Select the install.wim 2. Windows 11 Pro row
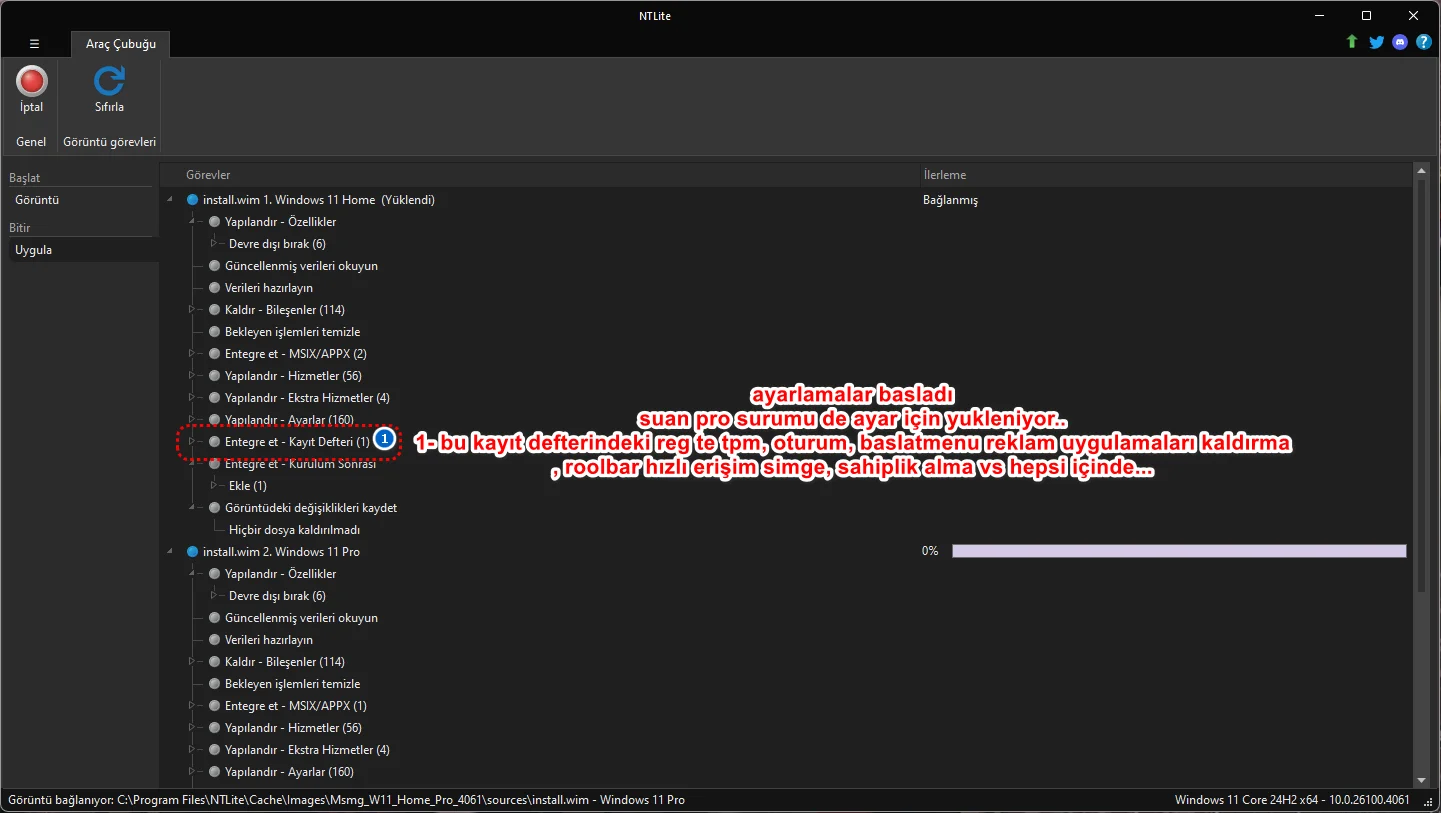Image resolution: width=1441 pixels, height=813 pixels. click(281, 552)
